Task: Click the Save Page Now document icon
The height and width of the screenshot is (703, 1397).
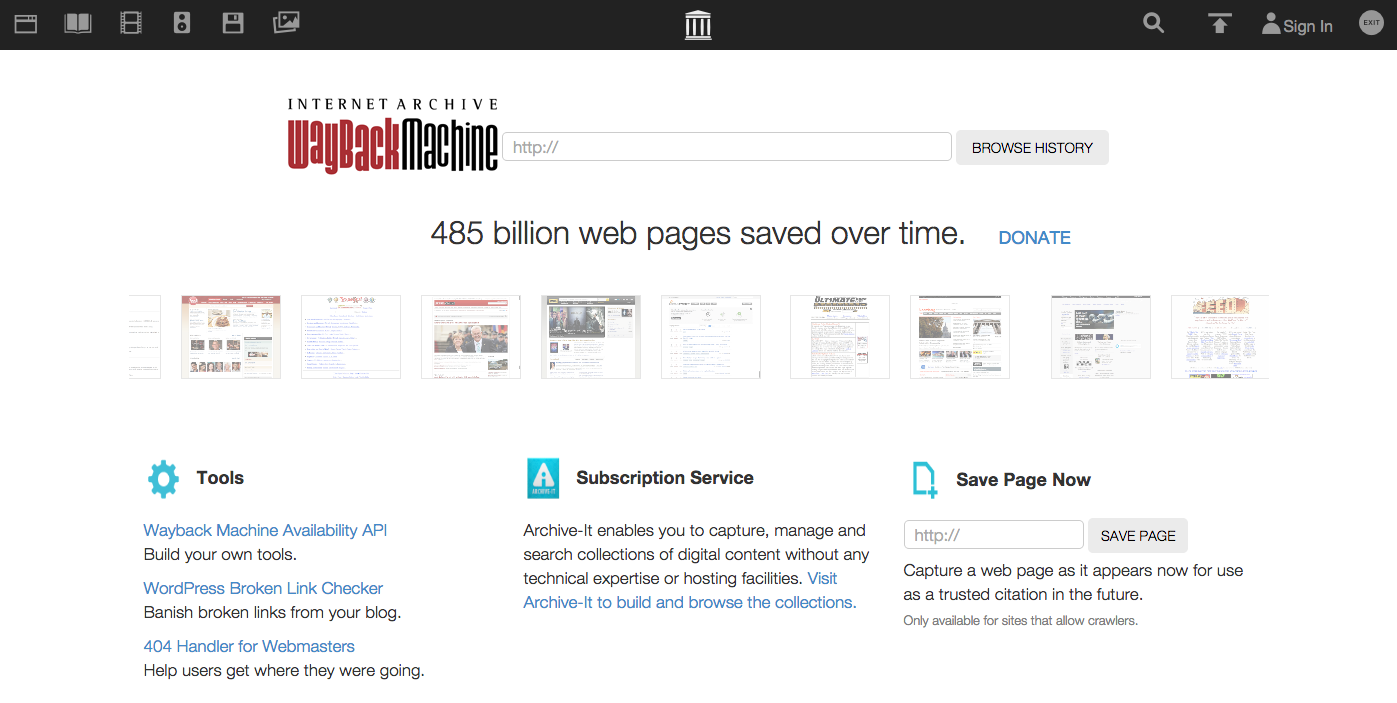Action: [925, 480]
